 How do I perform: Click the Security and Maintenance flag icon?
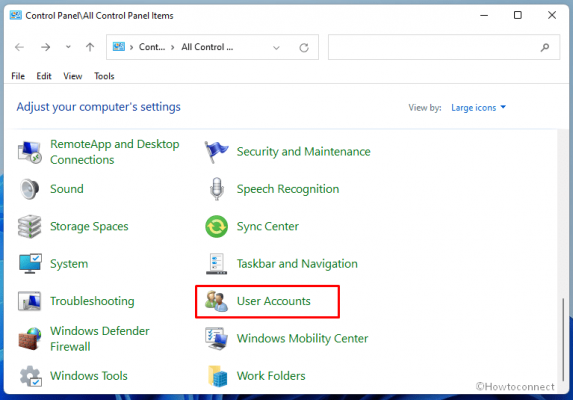216,152
